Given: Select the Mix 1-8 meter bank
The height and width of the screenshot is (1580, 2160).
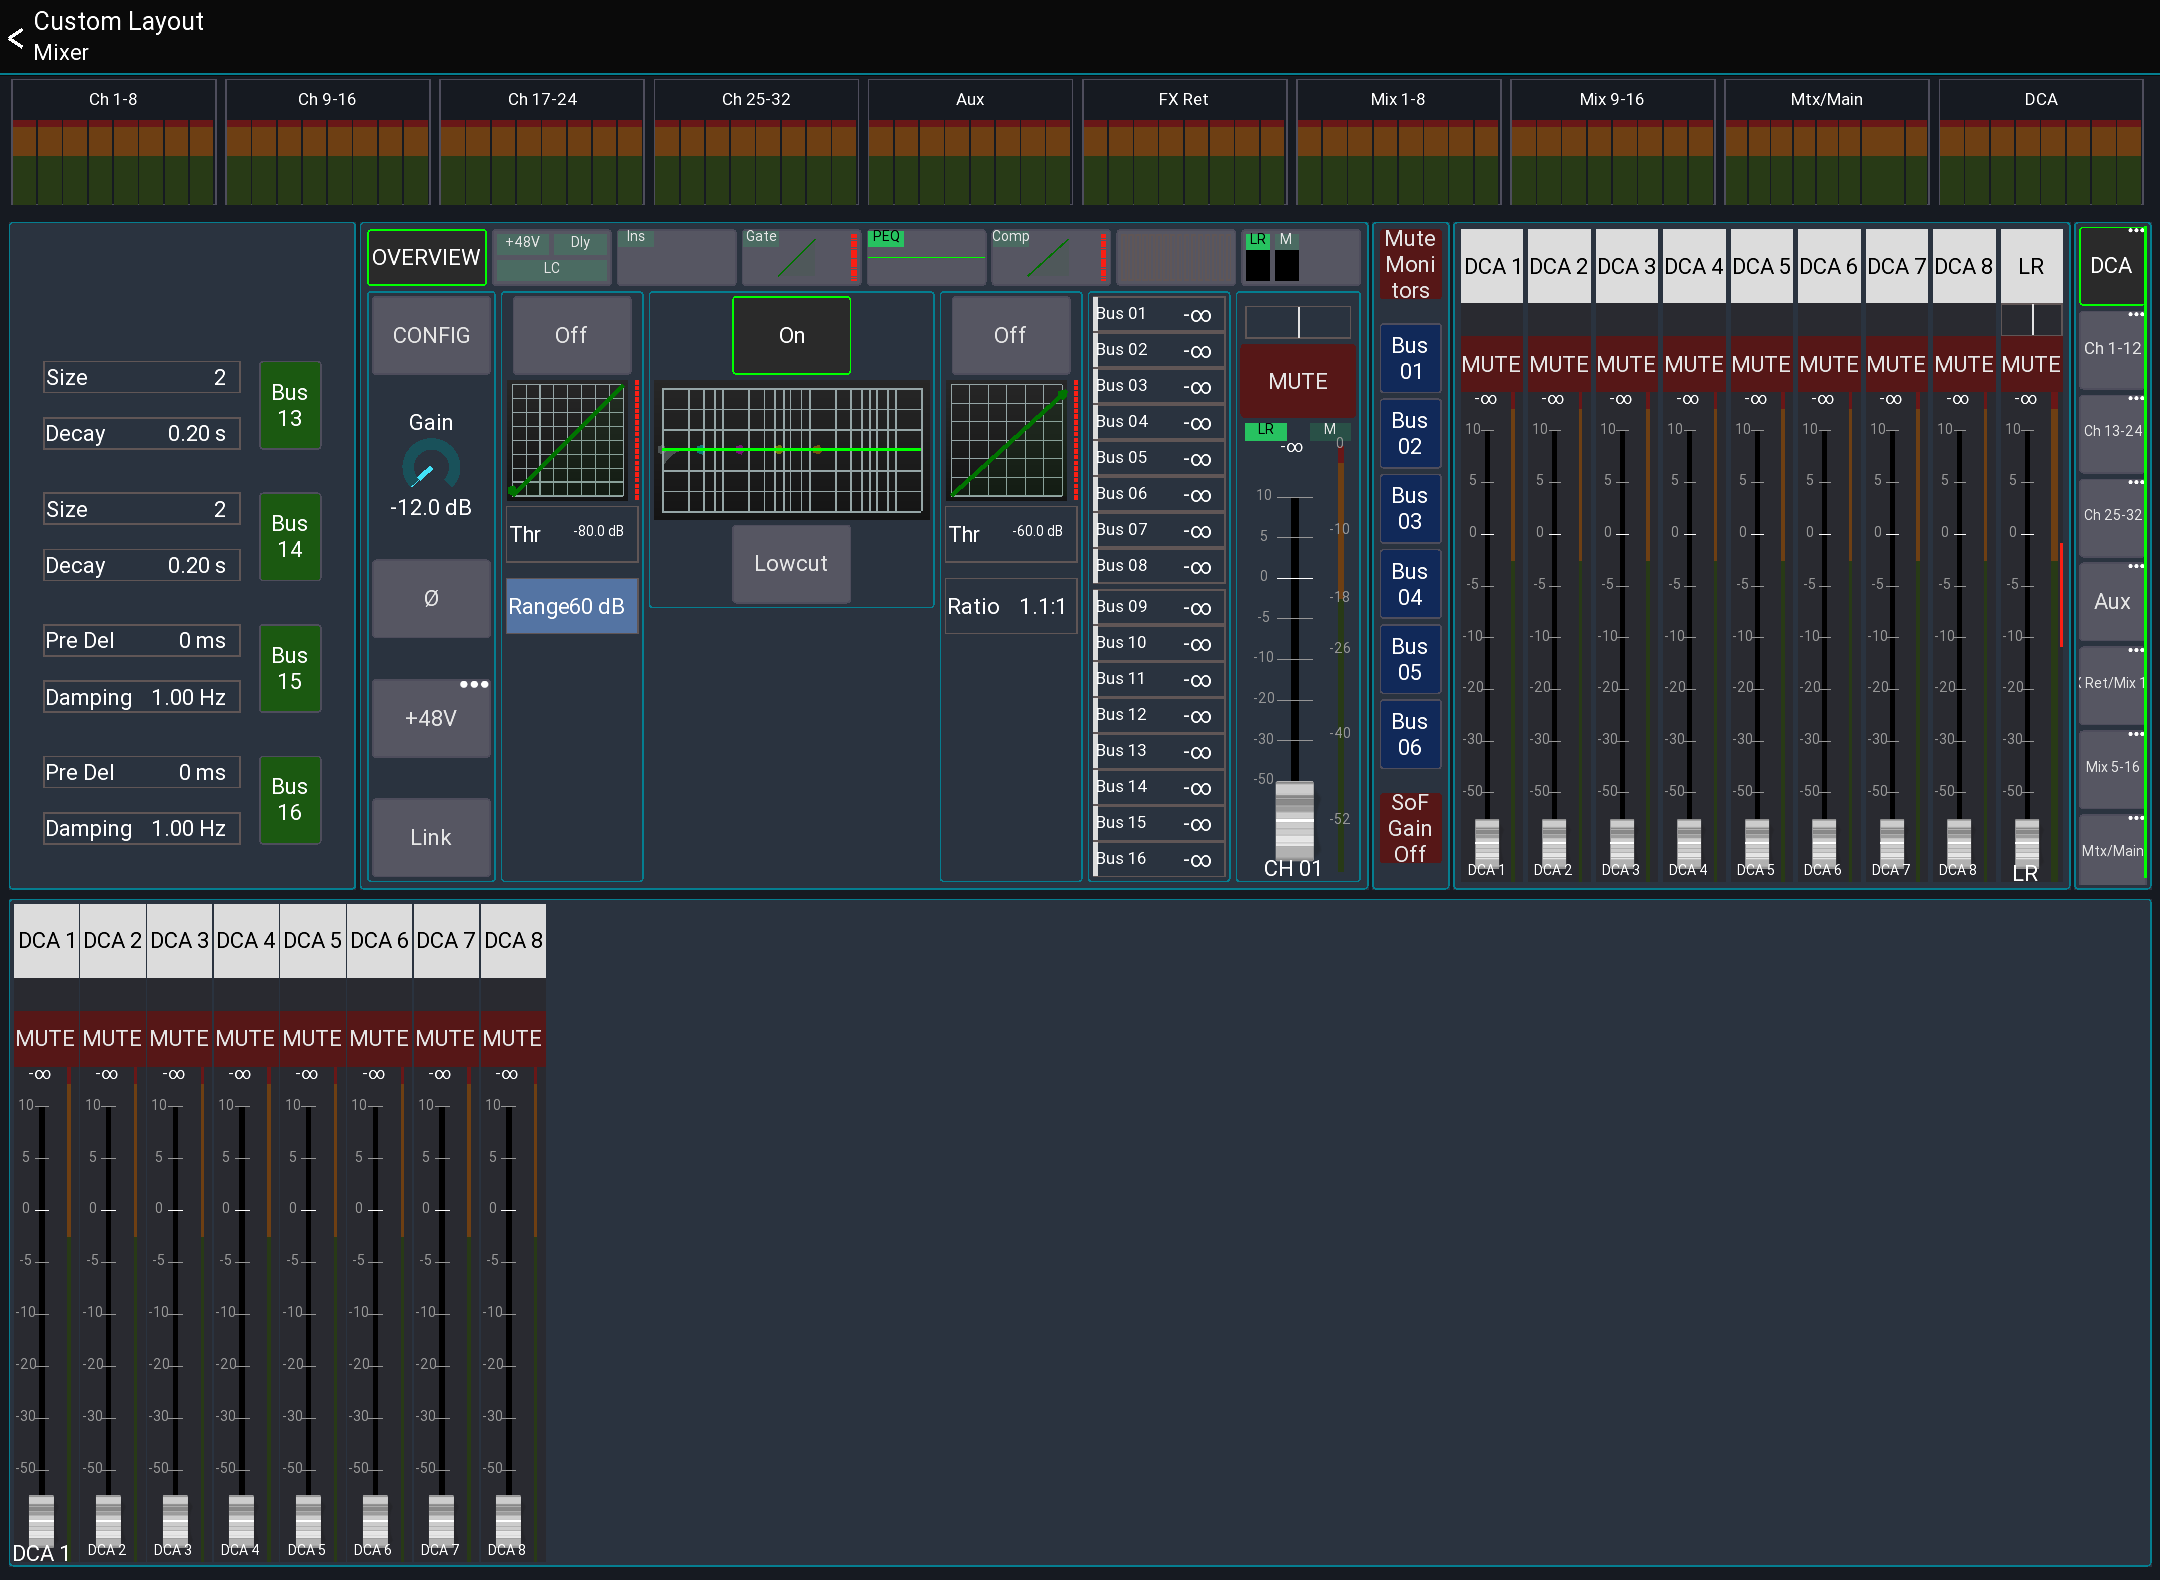Looking at the screenshot, I should coord(1398,140).
